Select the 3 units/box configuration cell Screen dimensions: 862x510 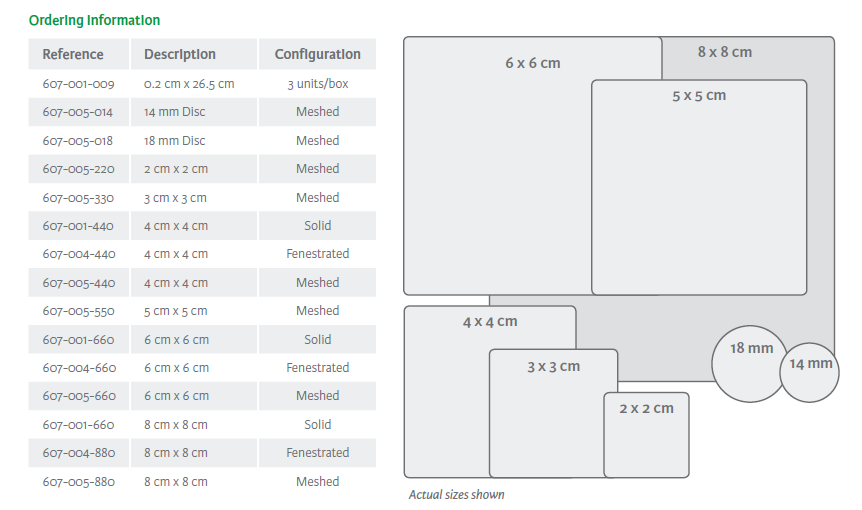point(317,84)
